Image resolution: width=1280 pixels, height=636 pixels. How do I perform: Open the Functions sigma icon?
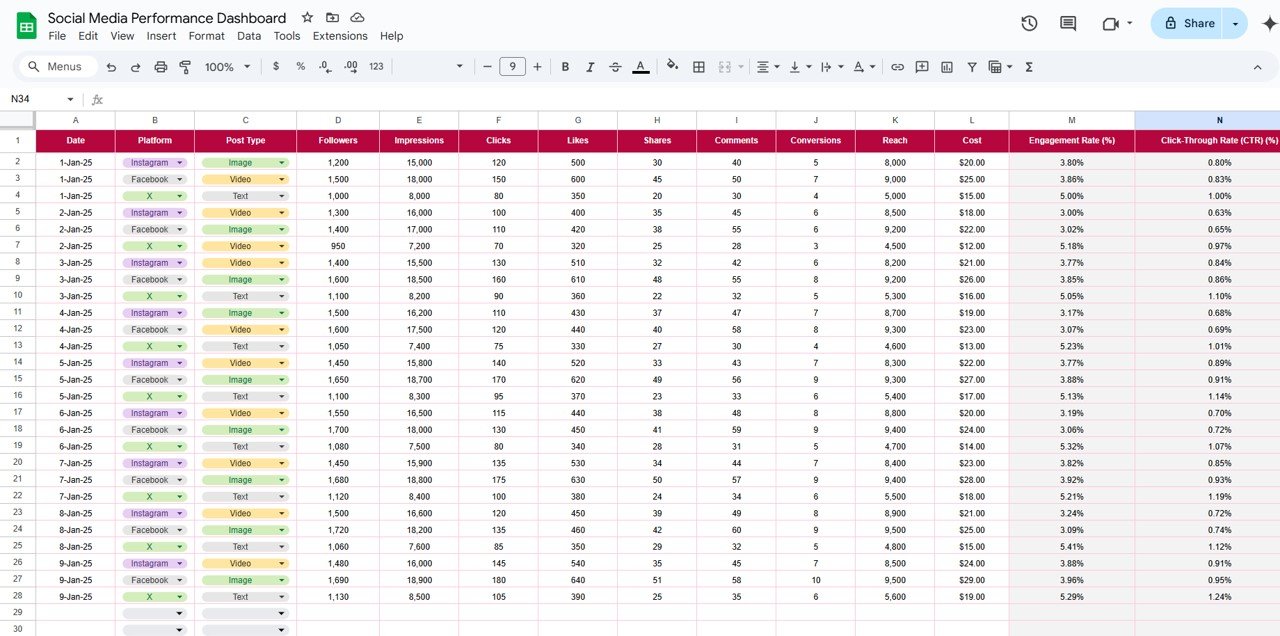click(x=1029, y=67)
